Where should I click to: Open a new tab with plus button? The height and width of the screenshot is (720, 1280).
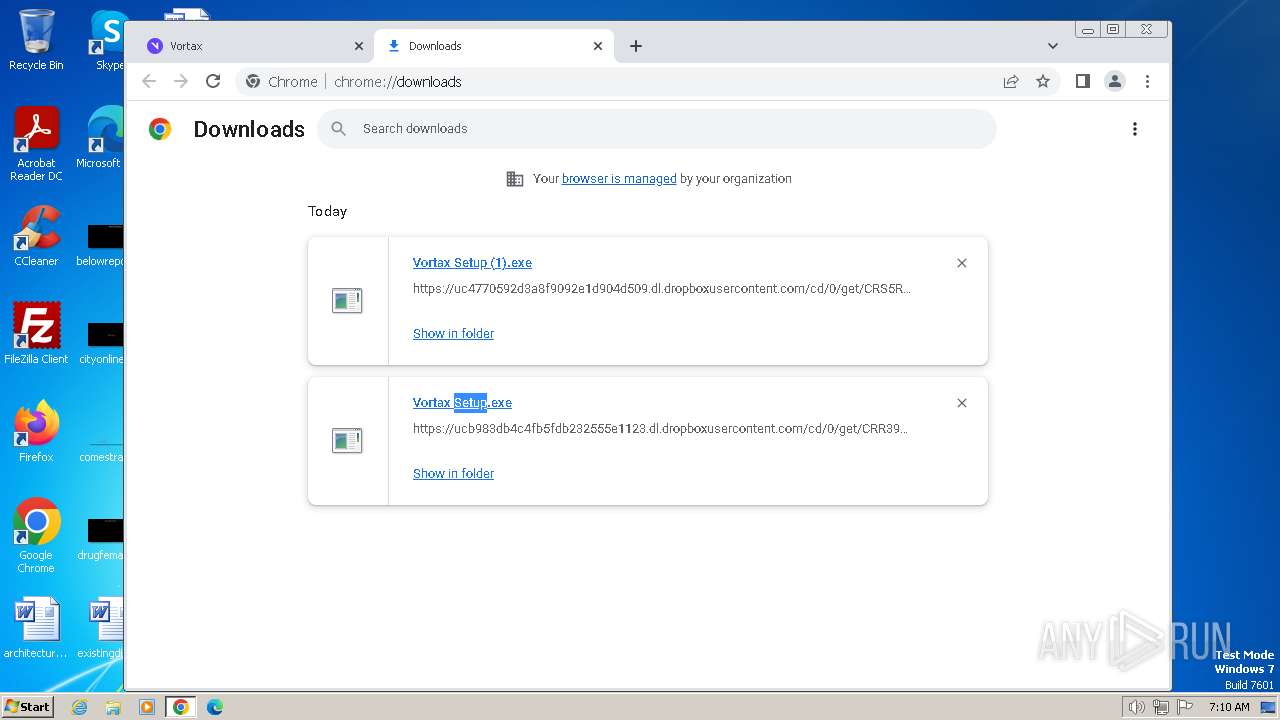click(x=636, y=46)
